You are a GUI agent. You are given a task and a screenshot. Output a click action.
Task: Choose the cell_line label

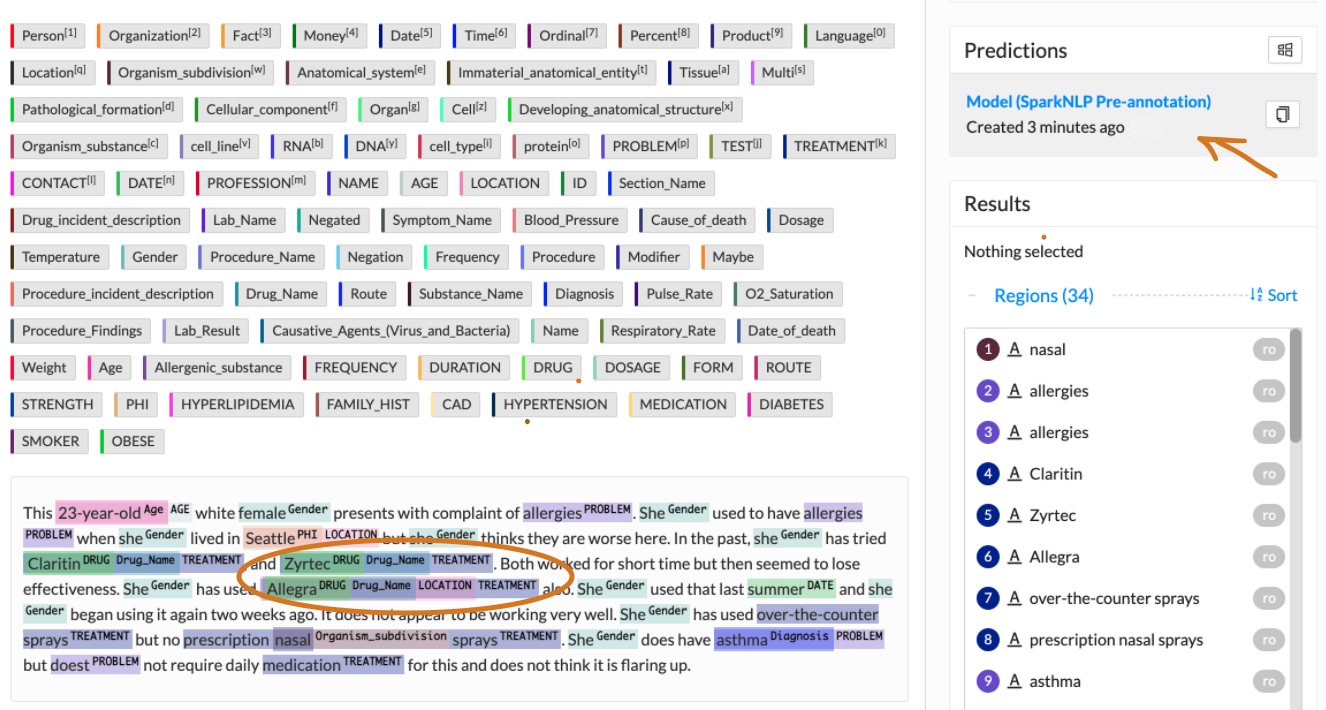click(x=220, y=146)
